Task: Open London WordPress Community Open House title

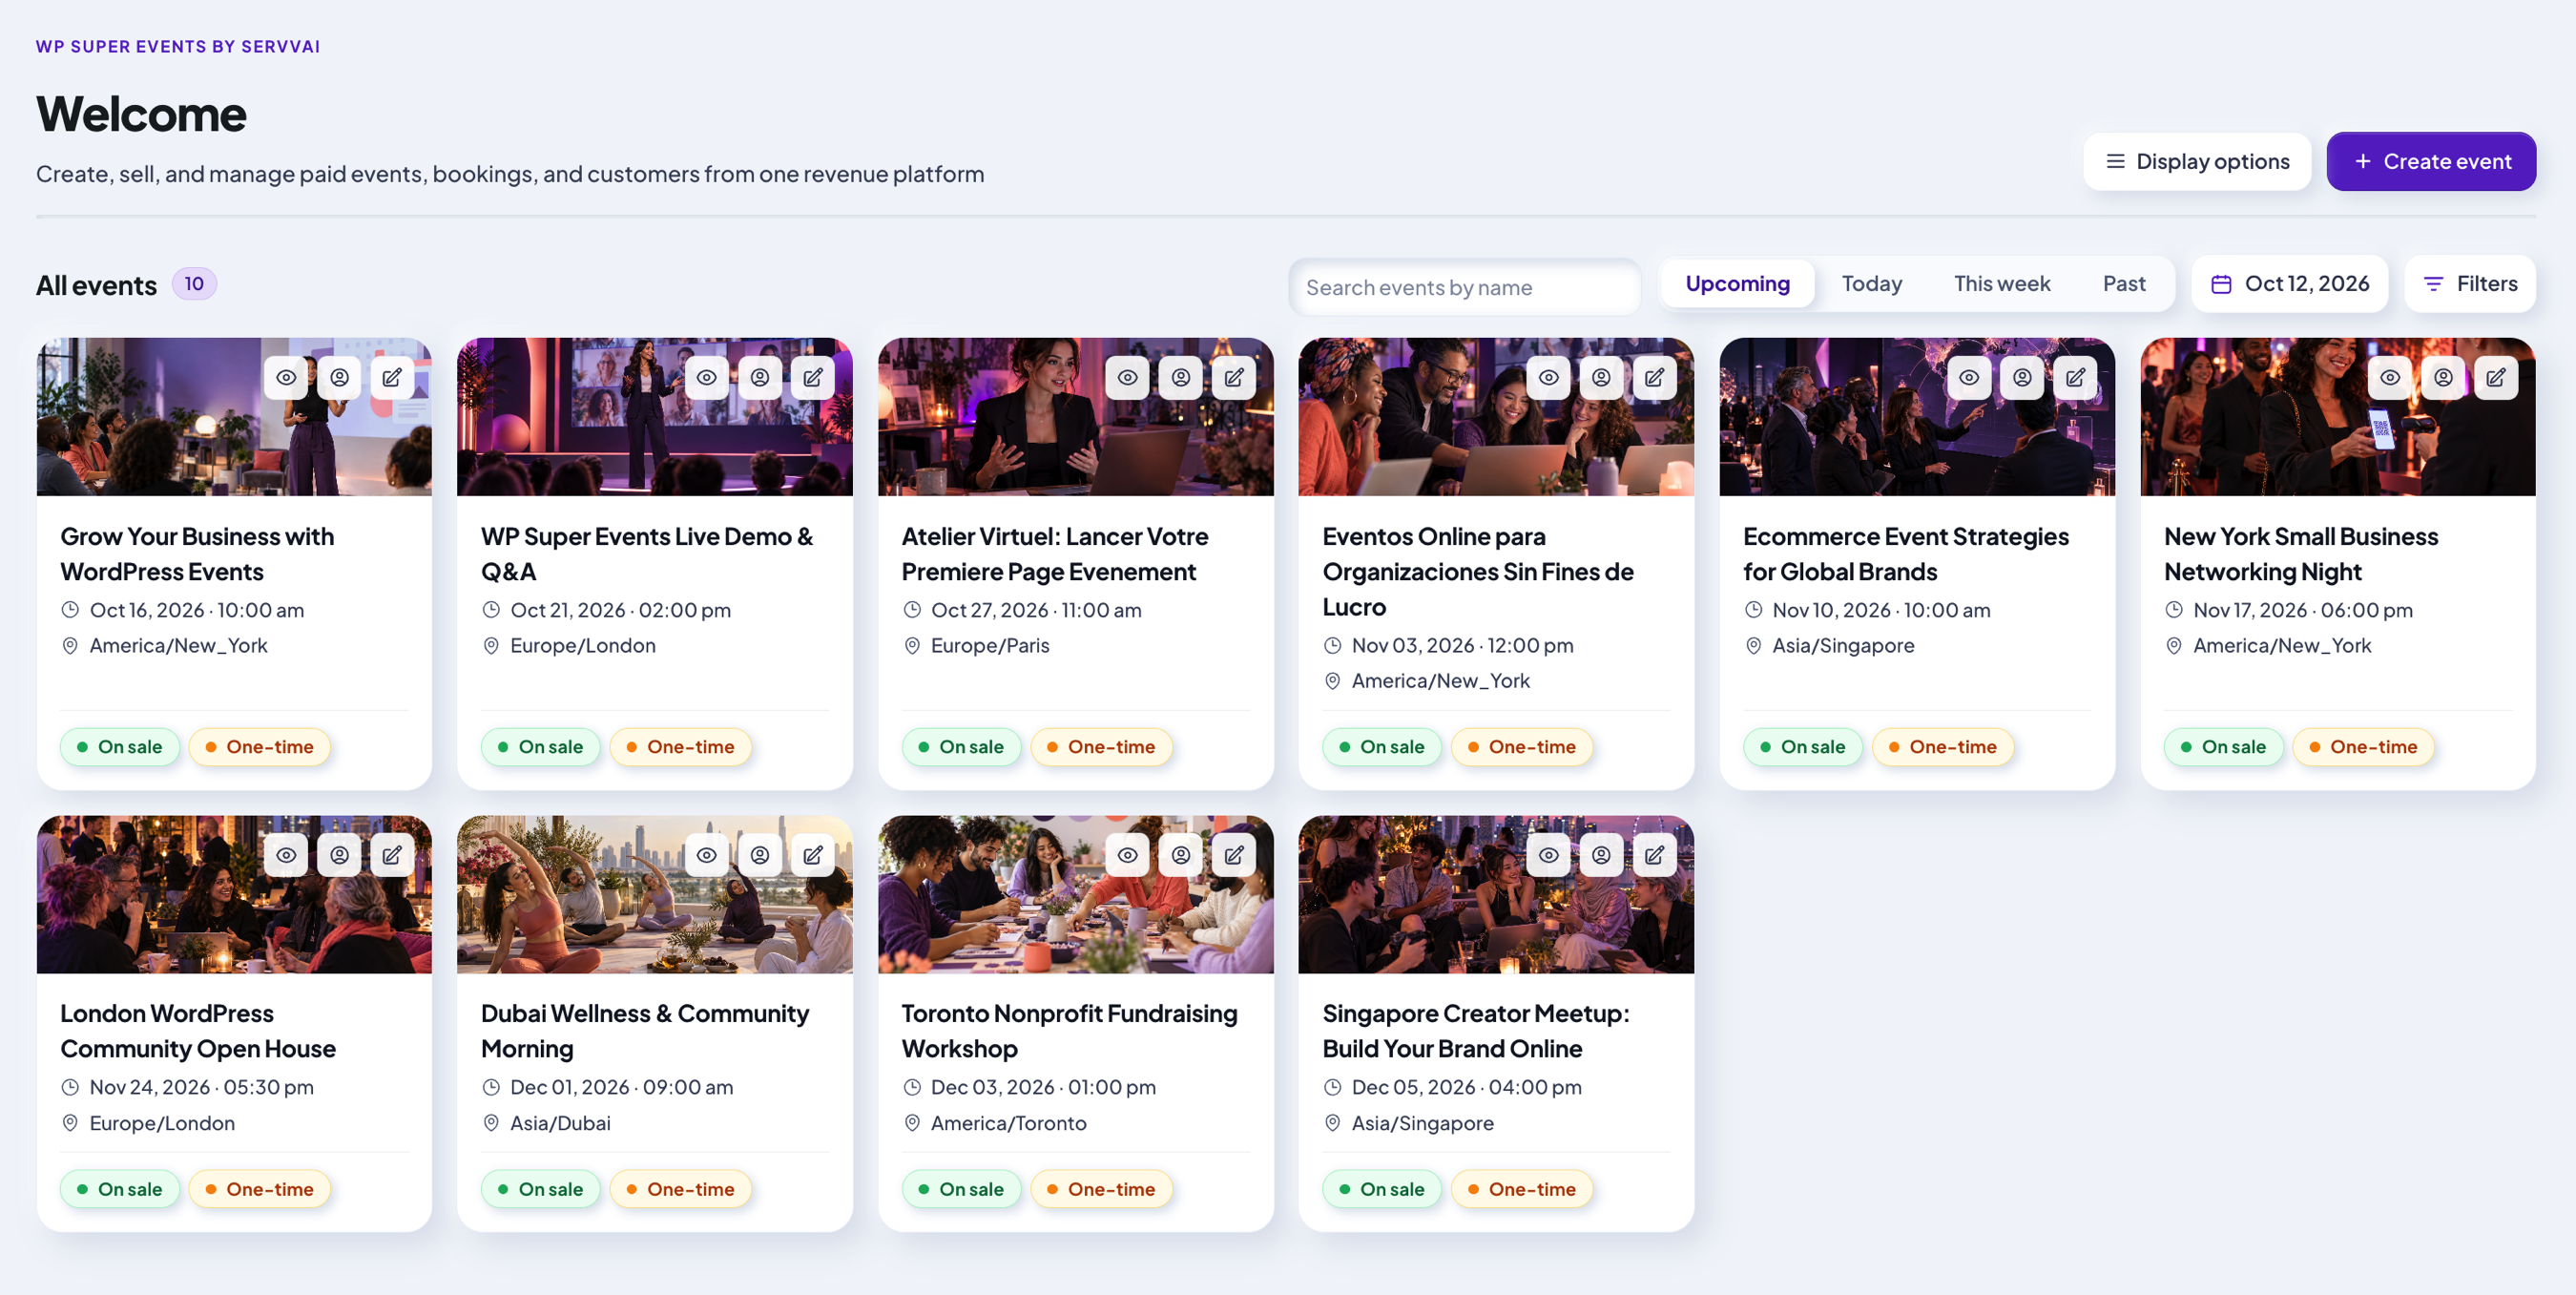Action: pos(198,1032)
